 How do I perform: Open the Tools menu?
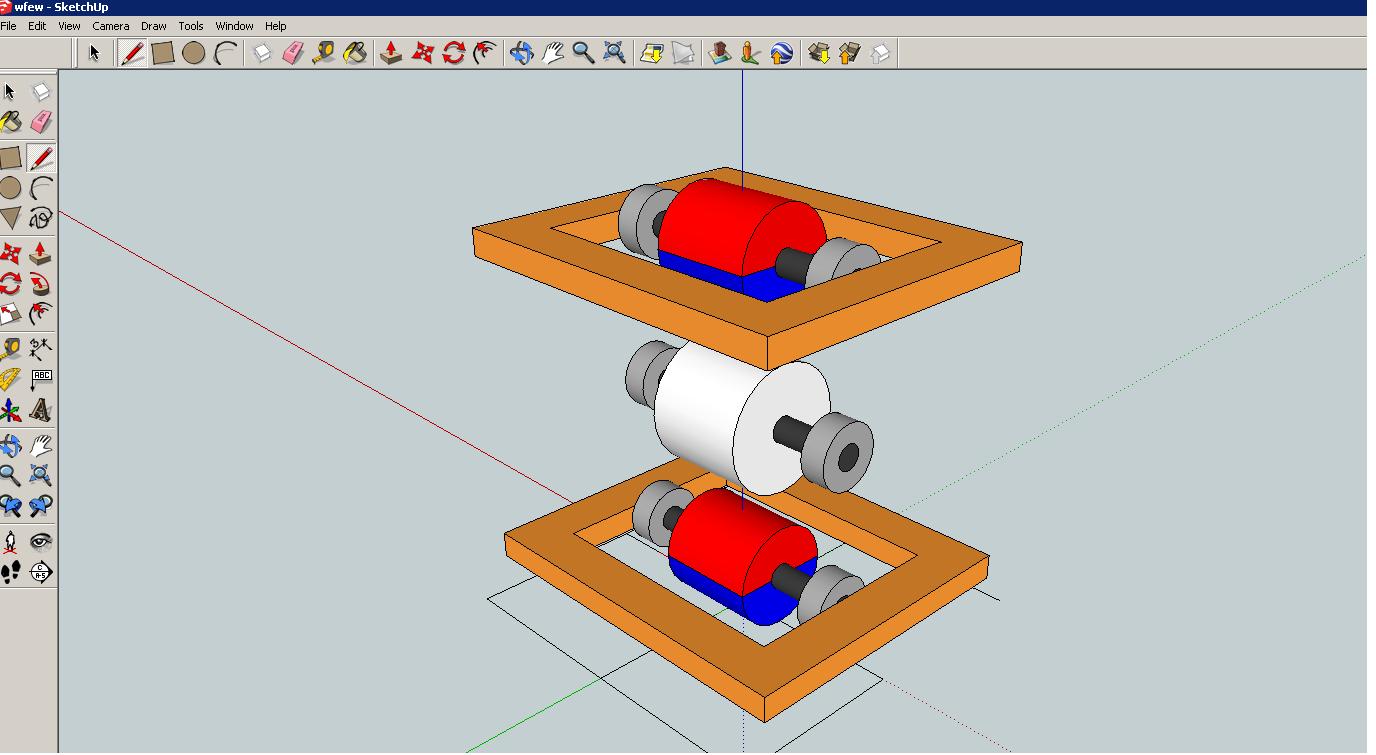tap(191, 26)
